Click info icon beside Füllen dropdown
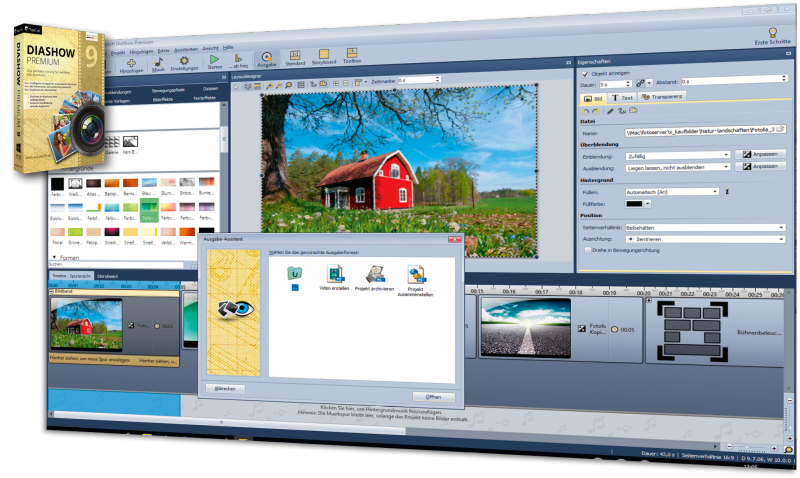Screen dimensions: 800x478 [x=727, y=192]
